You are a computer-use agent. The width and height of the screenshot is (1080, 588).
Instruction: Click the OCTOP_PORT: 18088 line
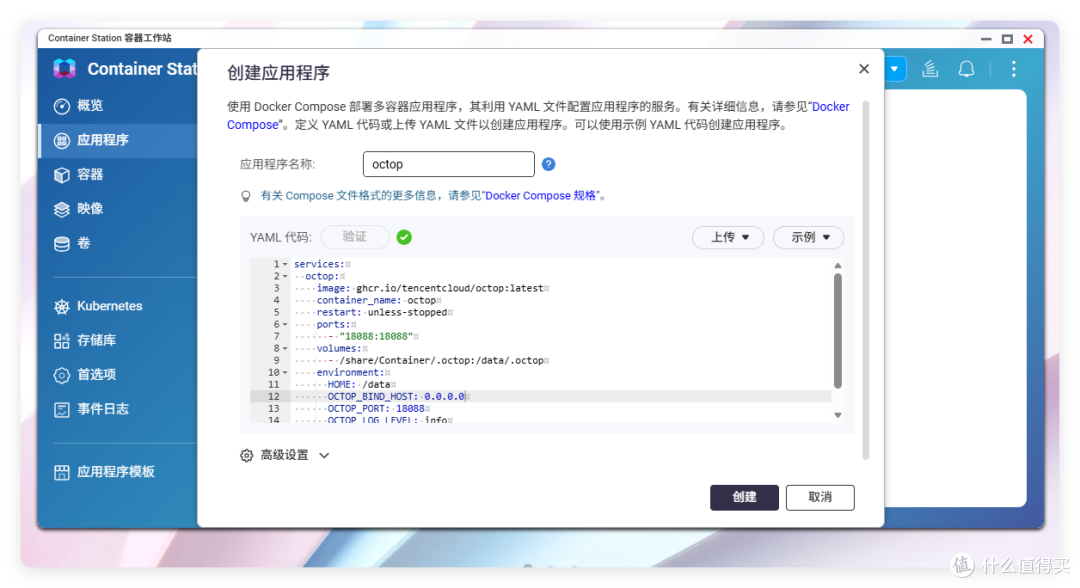(x=376, y=408)
